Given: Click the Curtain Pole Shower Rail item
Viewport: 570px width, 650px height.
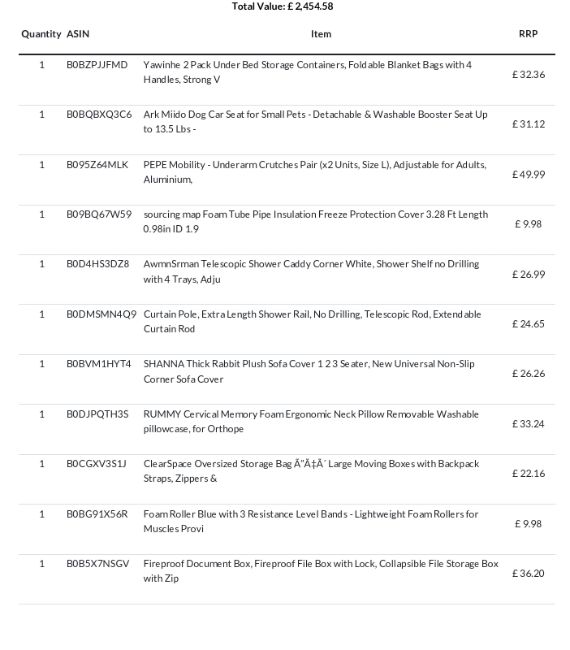Looking at the screenshot, I should 312,321.
